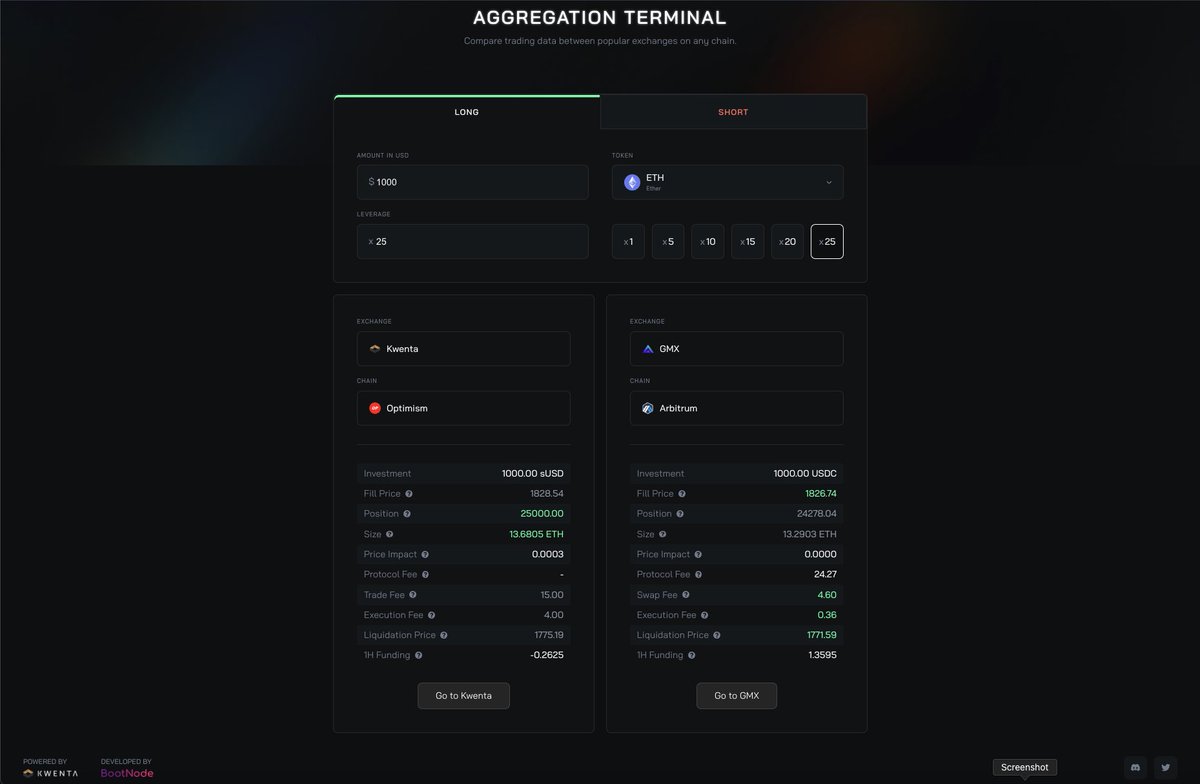Click Kwenta Position help icon
This screenshot has height=784, width=1200.
point(409,514)
